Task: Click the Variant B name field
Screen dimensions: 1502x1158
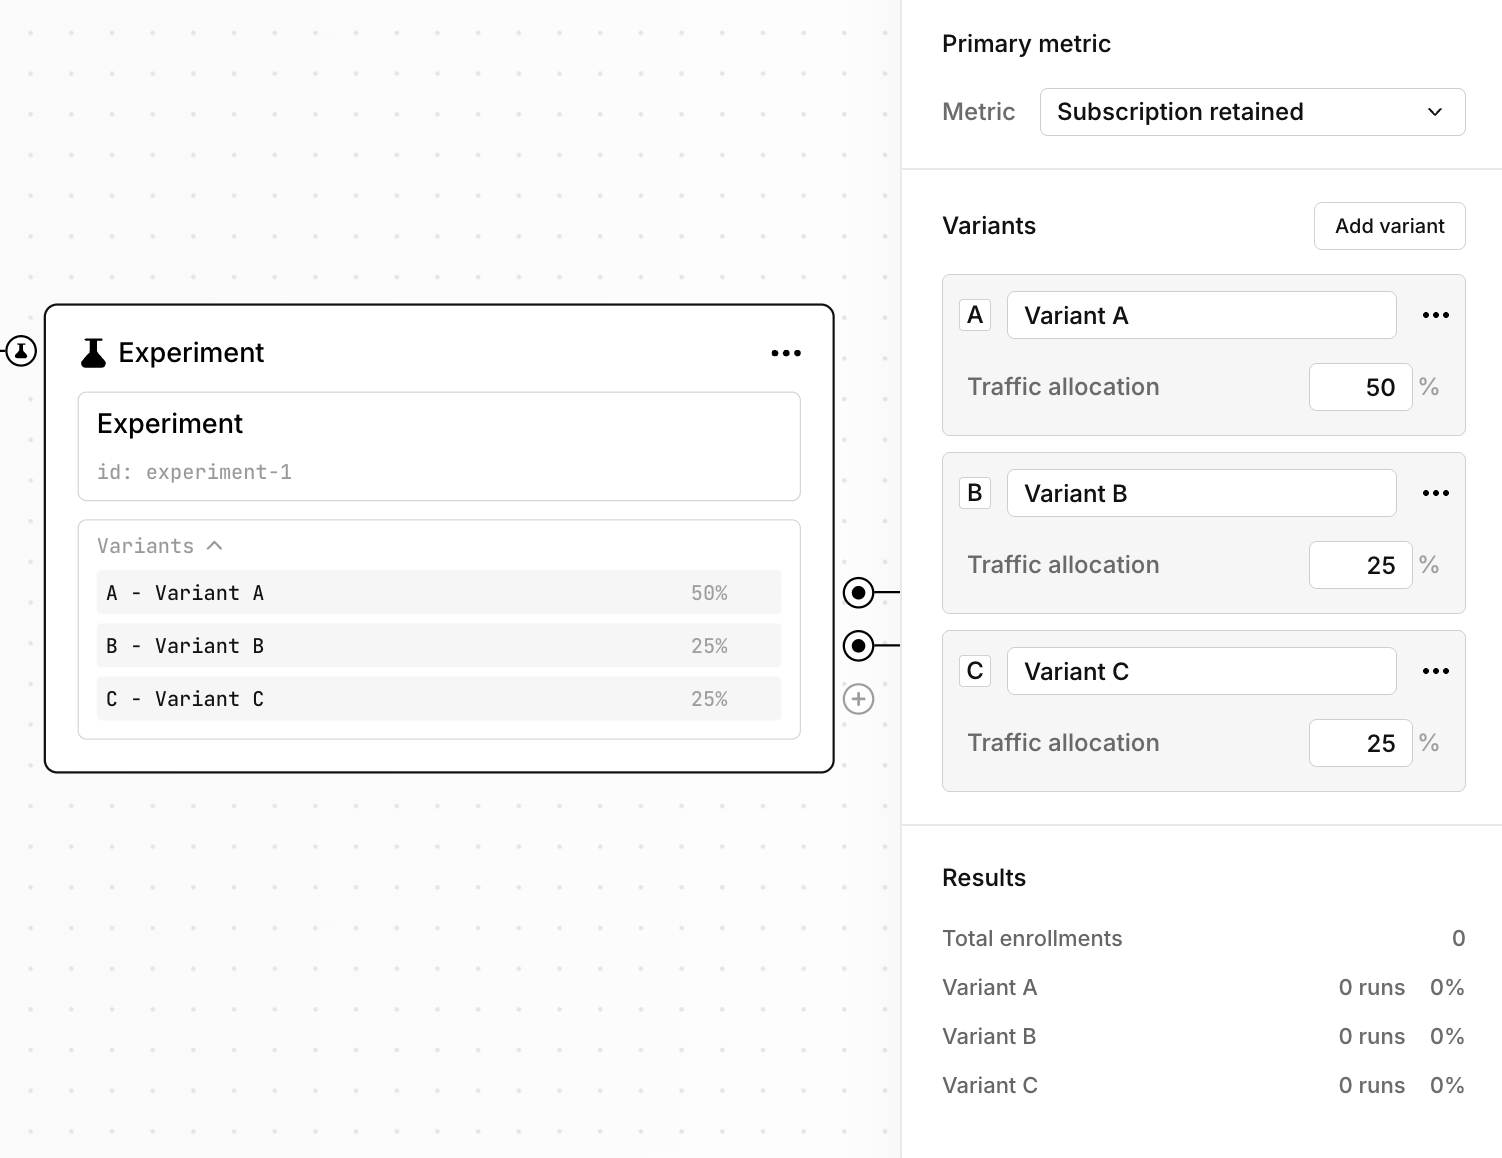Action: pyautogui.click(x=1201, y=494)
